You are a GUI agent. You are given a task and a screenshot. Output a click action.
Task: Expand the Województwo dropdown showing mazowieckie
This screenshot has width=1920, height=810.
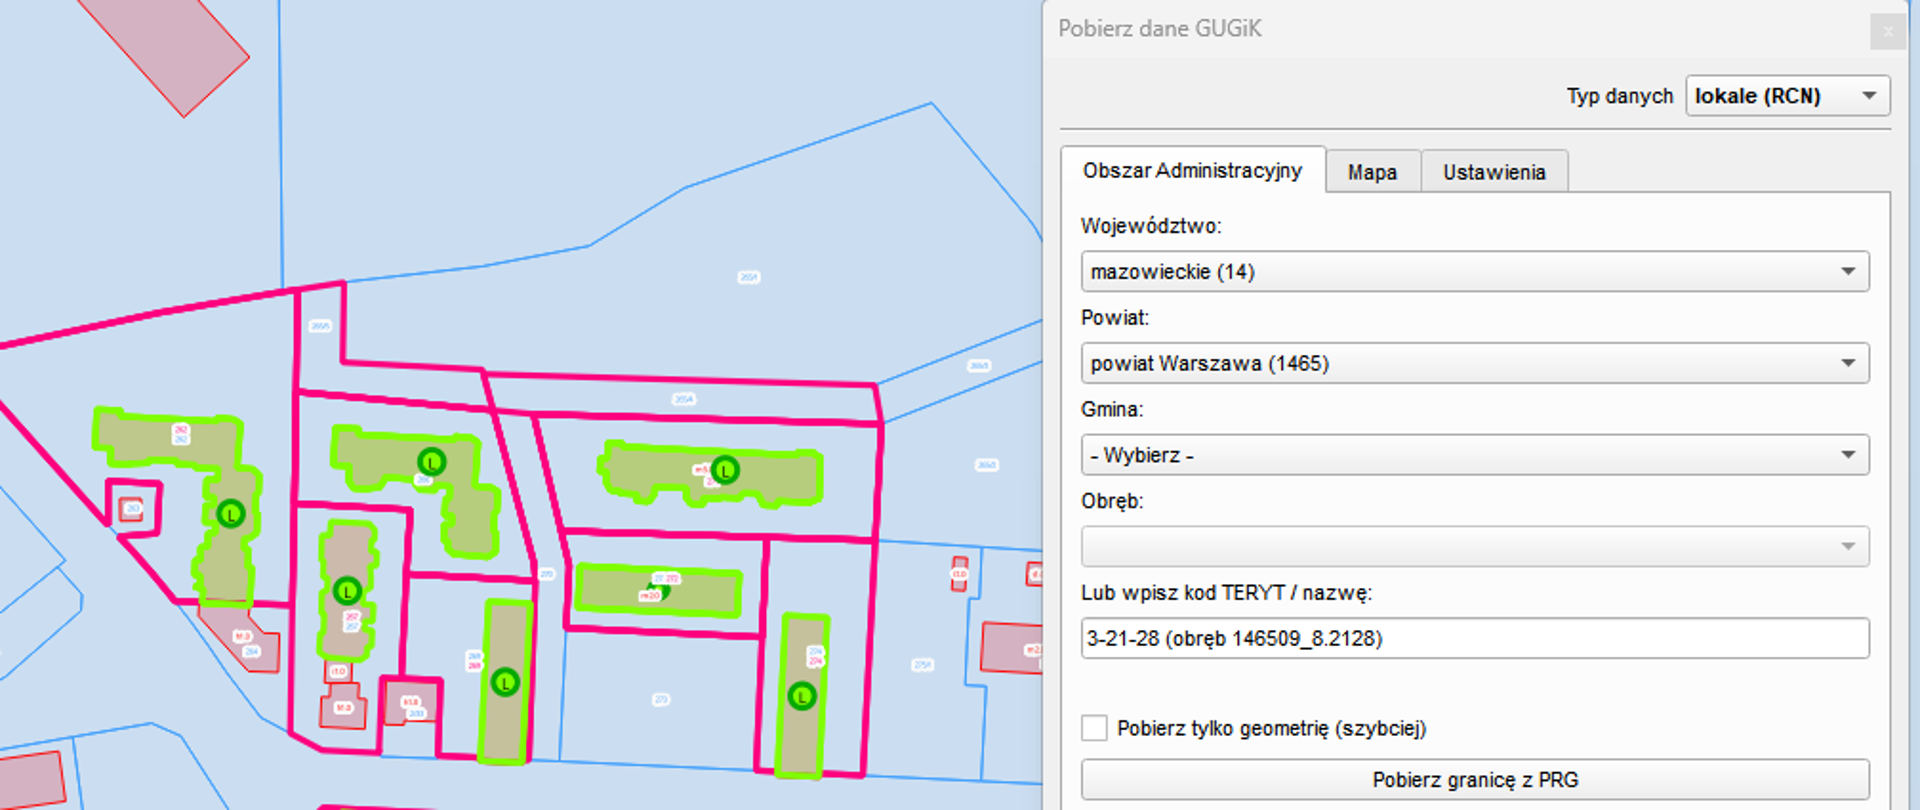(x=1474, y=272)
